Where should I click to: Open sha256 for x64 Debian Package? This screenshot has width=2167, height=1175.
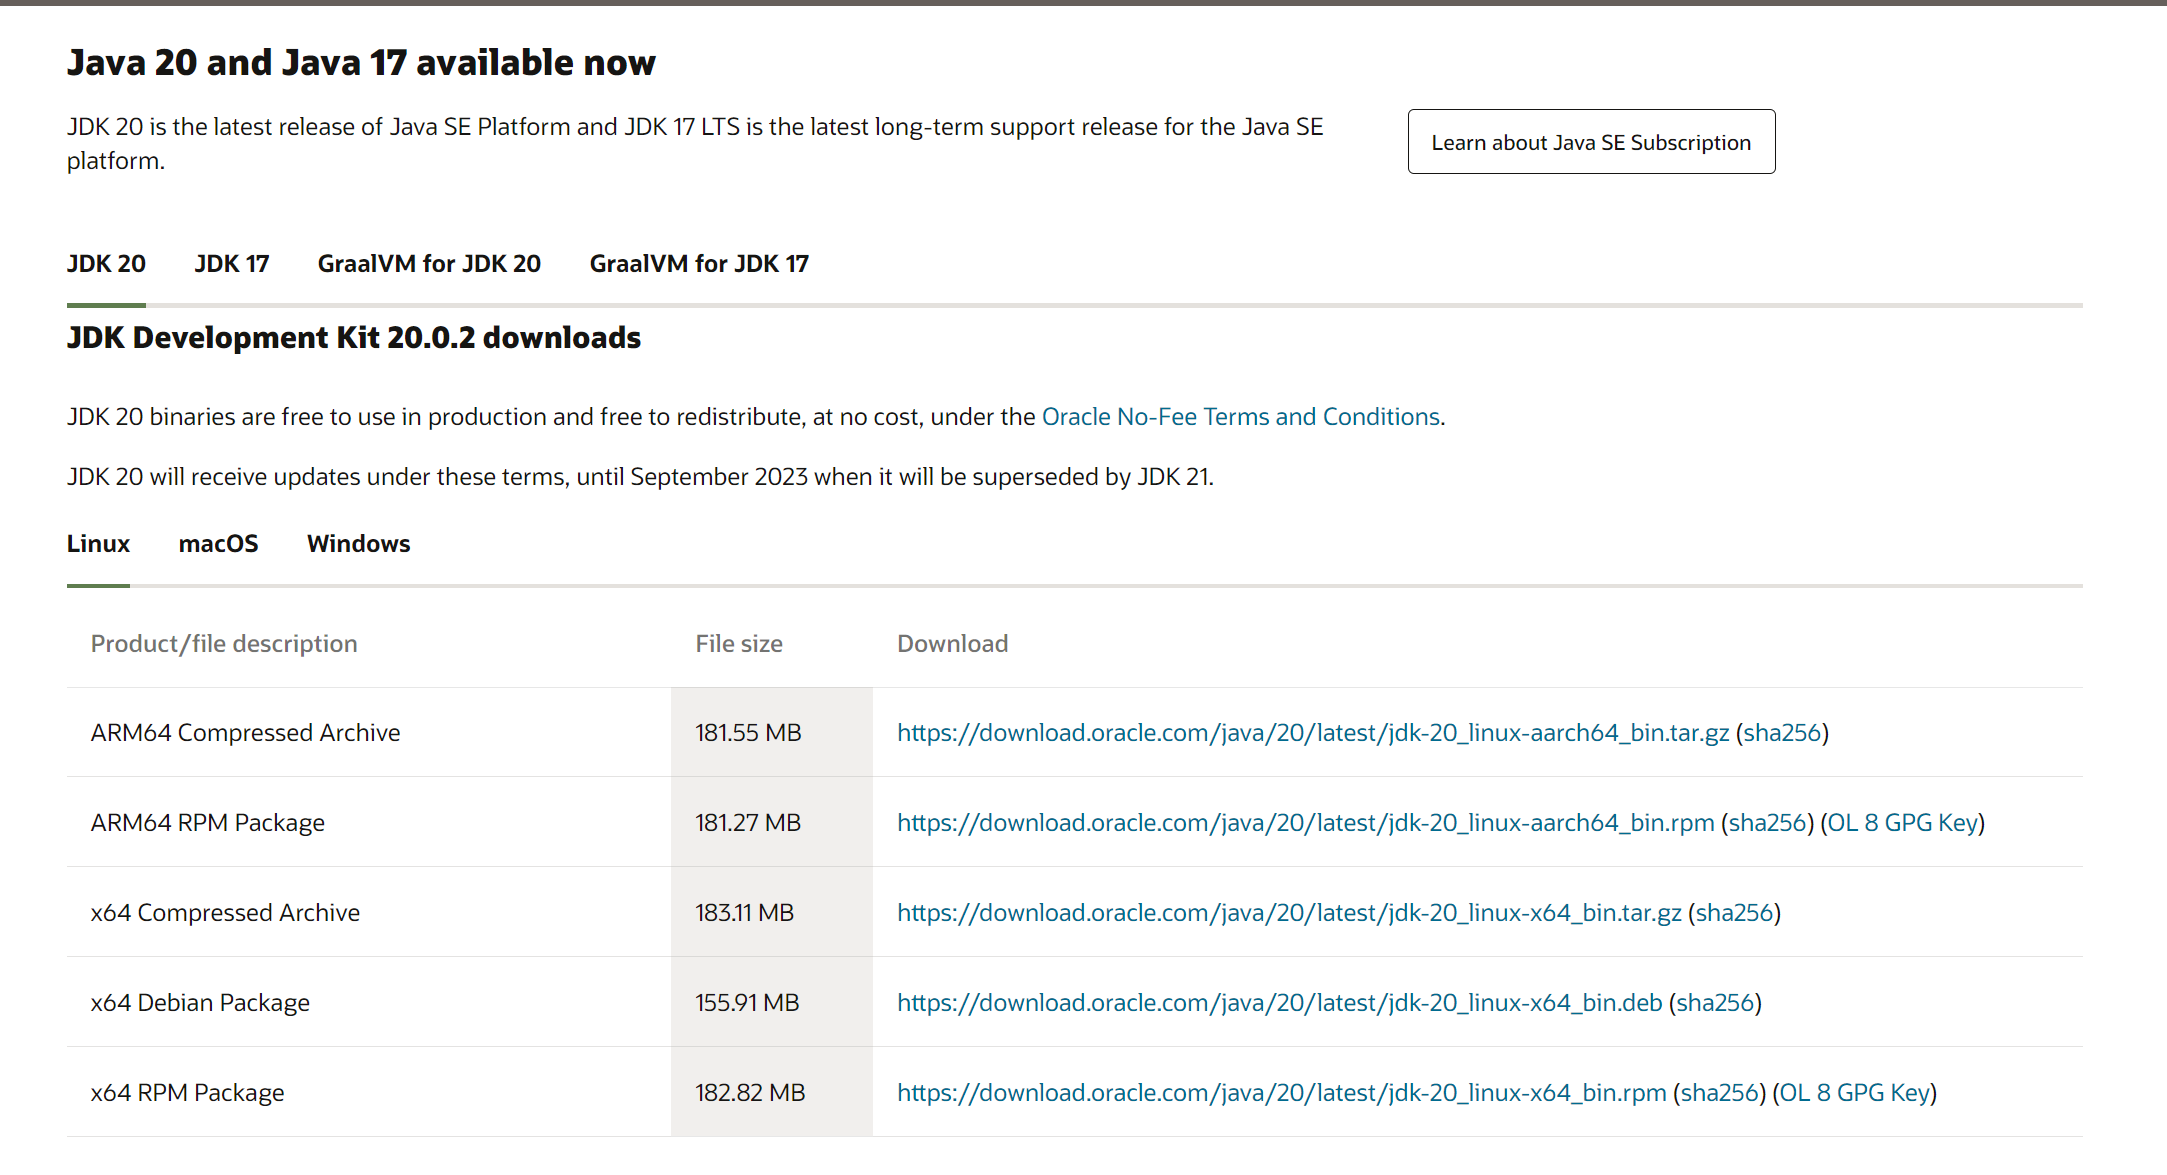[x=1715, y=1003]
